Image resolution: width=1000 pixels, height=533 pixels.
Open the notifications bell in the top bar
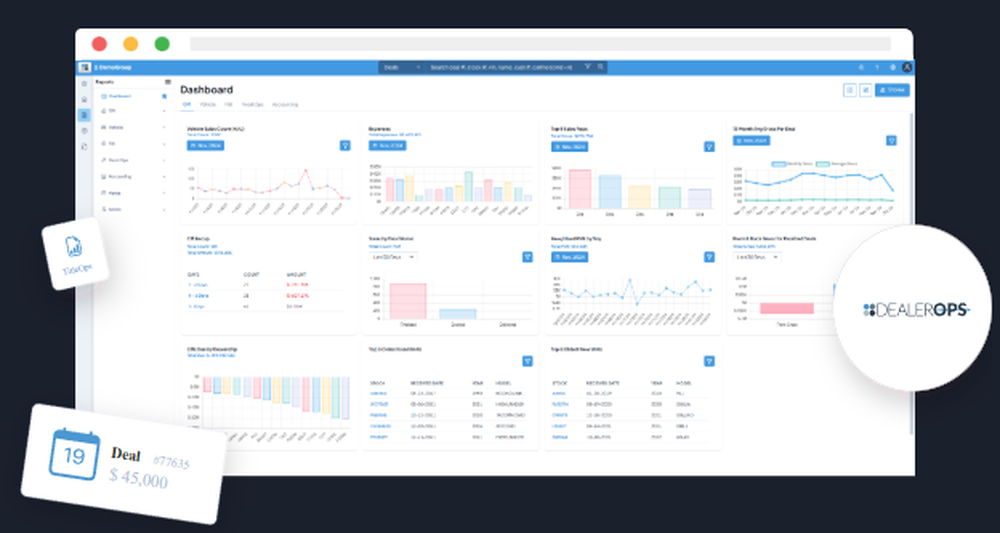862,67
